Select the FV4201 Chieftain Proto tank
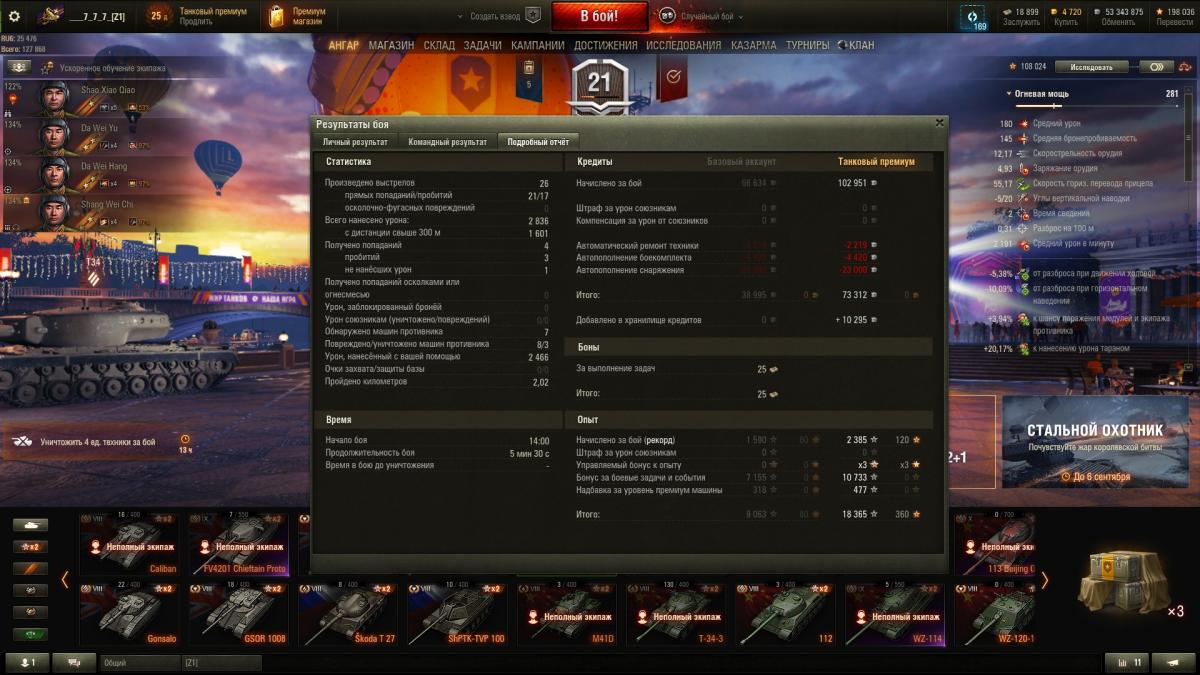1200x675 pixels. (239, 545)
